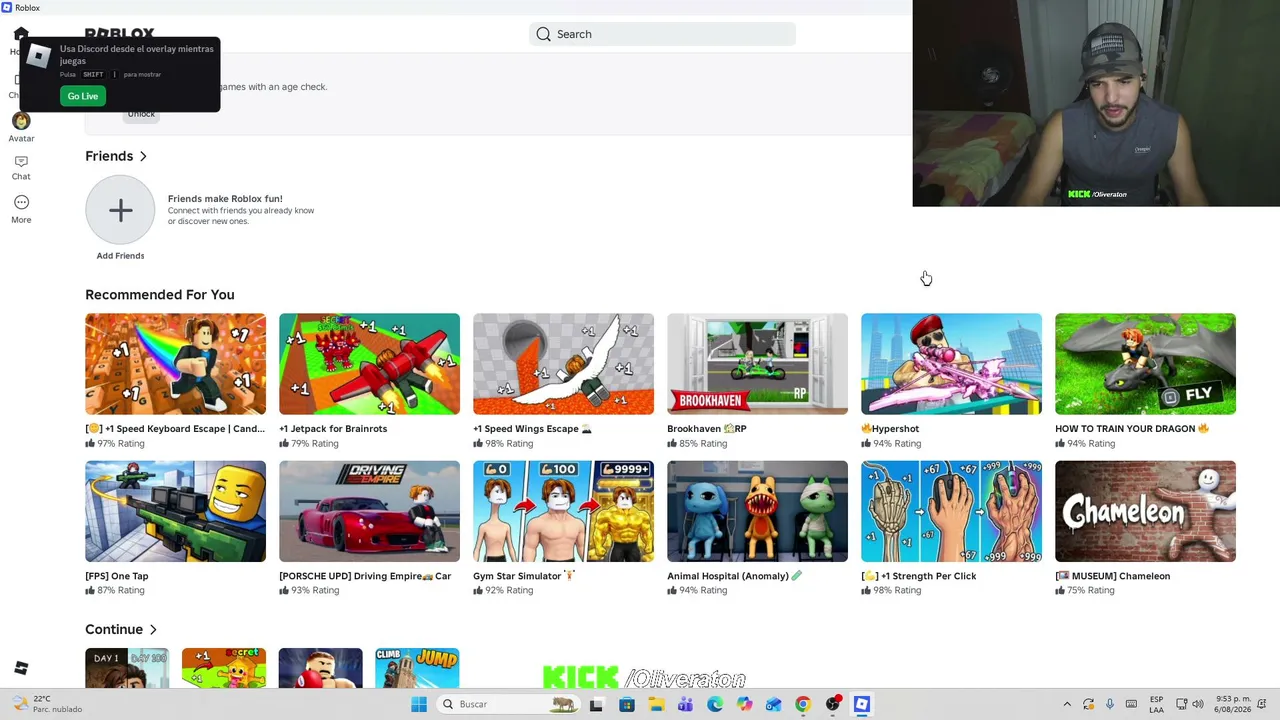Open HOW TO TRAIN YOUR DRAGON thumbnail
The height and width of the screenshot is (720, 1280).
[x=1145, y=364]
